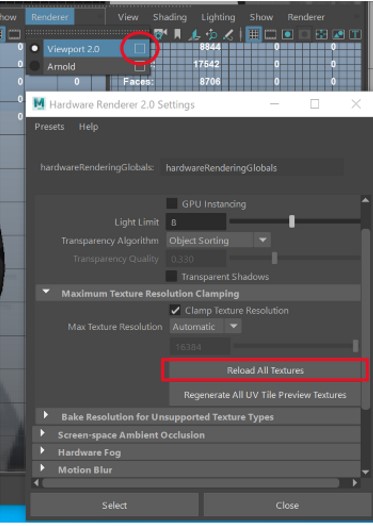Click highlighted Renderer menu in left panel
The height and width of the screenshot is (526, 373).
coord(50,17)
